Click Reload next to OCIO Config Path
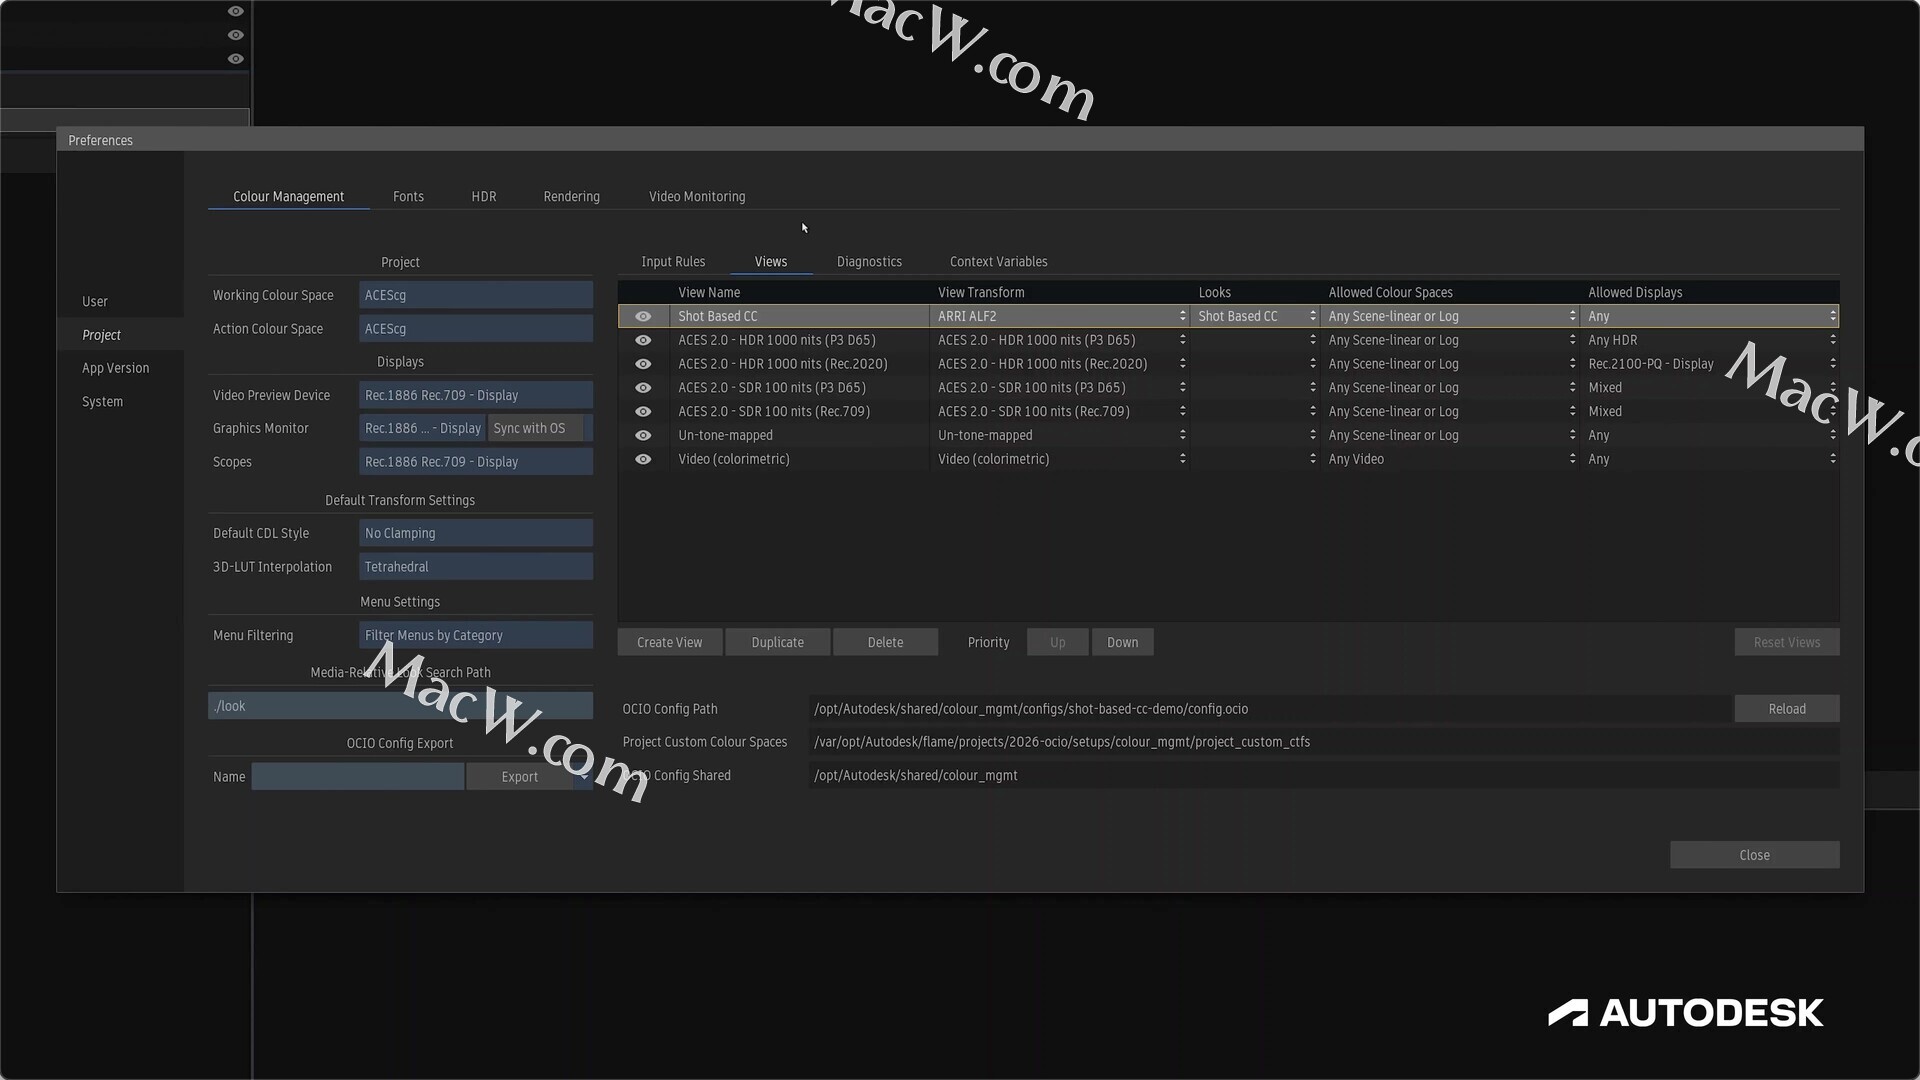This screenshot has height=1080, width=1920. coord(1786,709)
